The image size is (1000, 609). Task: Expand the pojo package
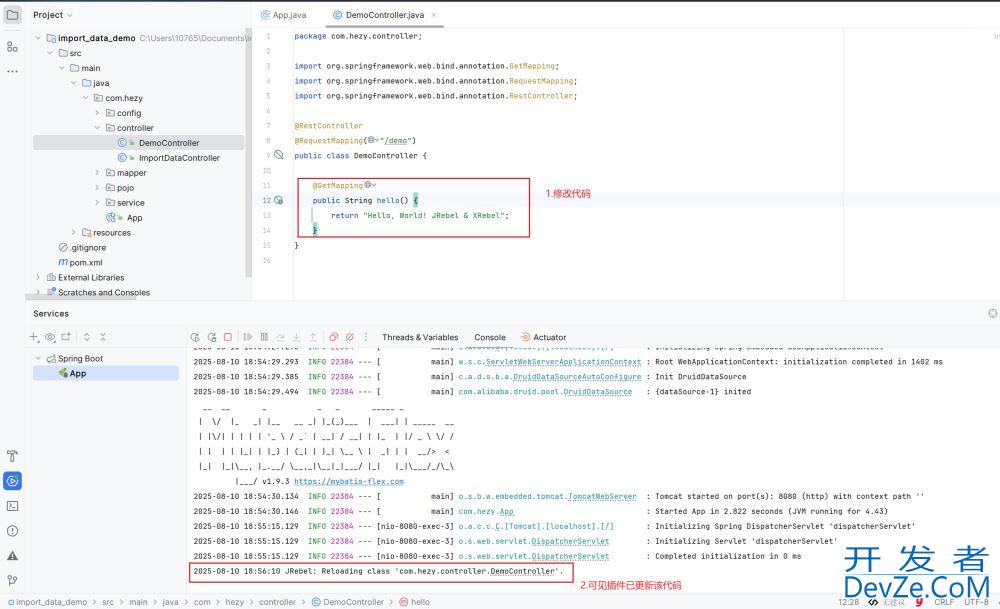pyautogui.click(x=98, y=187)
